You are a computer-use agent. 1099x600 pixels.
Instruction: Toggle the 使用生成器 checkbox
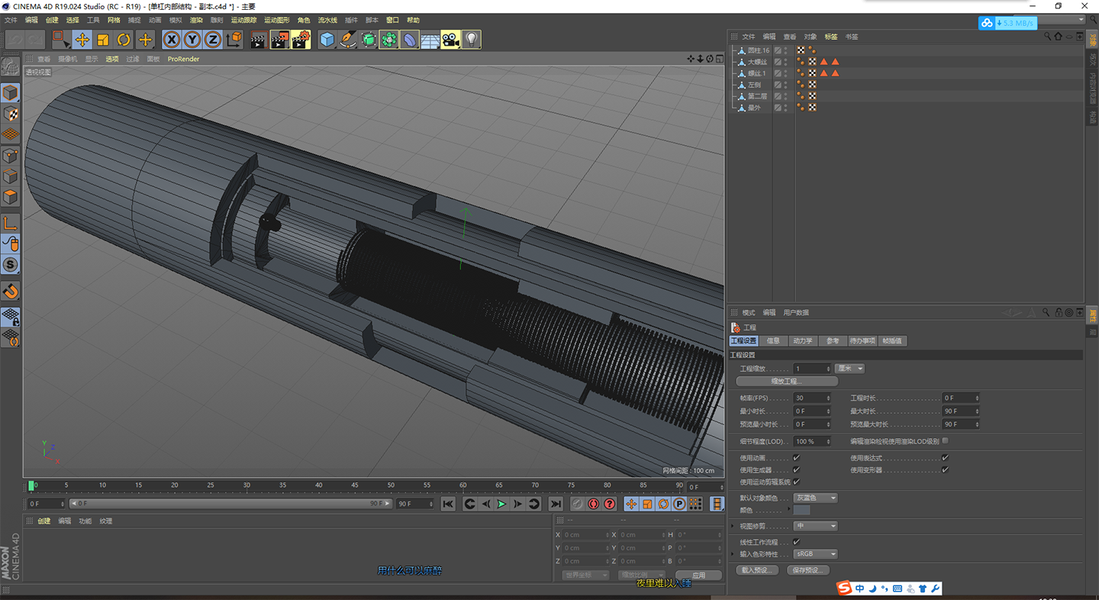(x=796, y=470)
